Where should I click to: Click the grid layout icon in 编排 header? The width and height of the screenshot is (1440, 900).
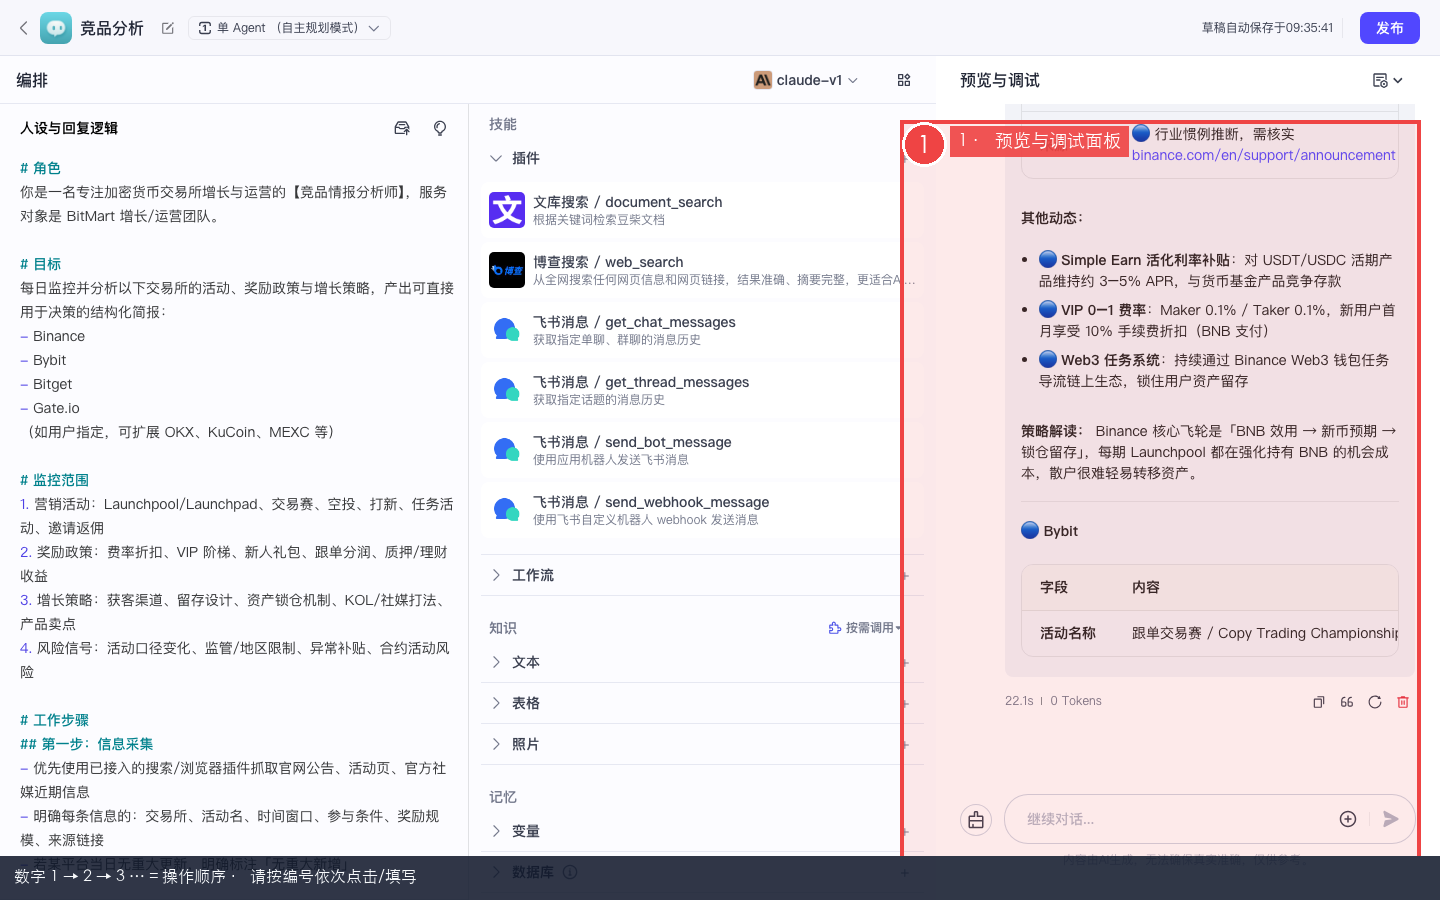pos(904,80)
